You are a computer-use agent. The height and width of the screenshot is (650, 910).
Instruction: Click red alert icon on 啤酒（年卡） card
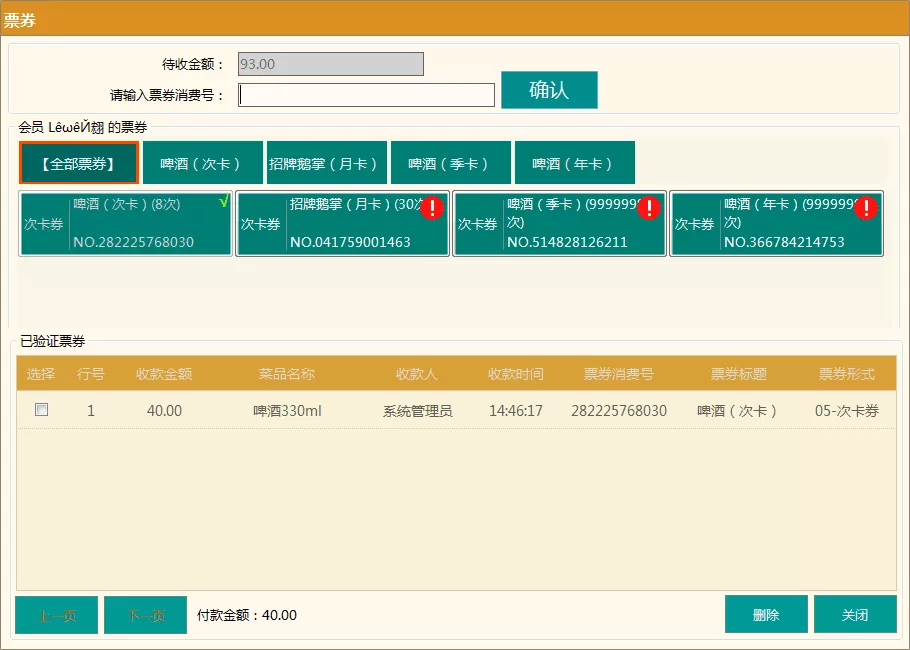(866, 208)
